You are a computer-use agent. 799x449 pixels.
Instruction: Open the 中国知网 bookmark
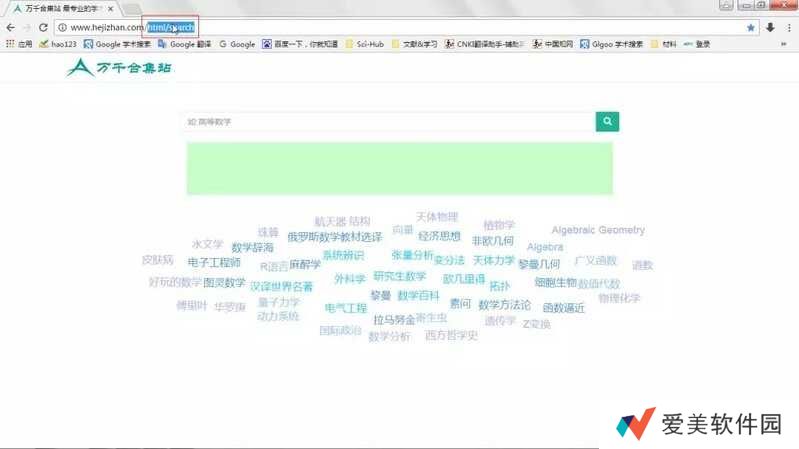click(553, 44)
